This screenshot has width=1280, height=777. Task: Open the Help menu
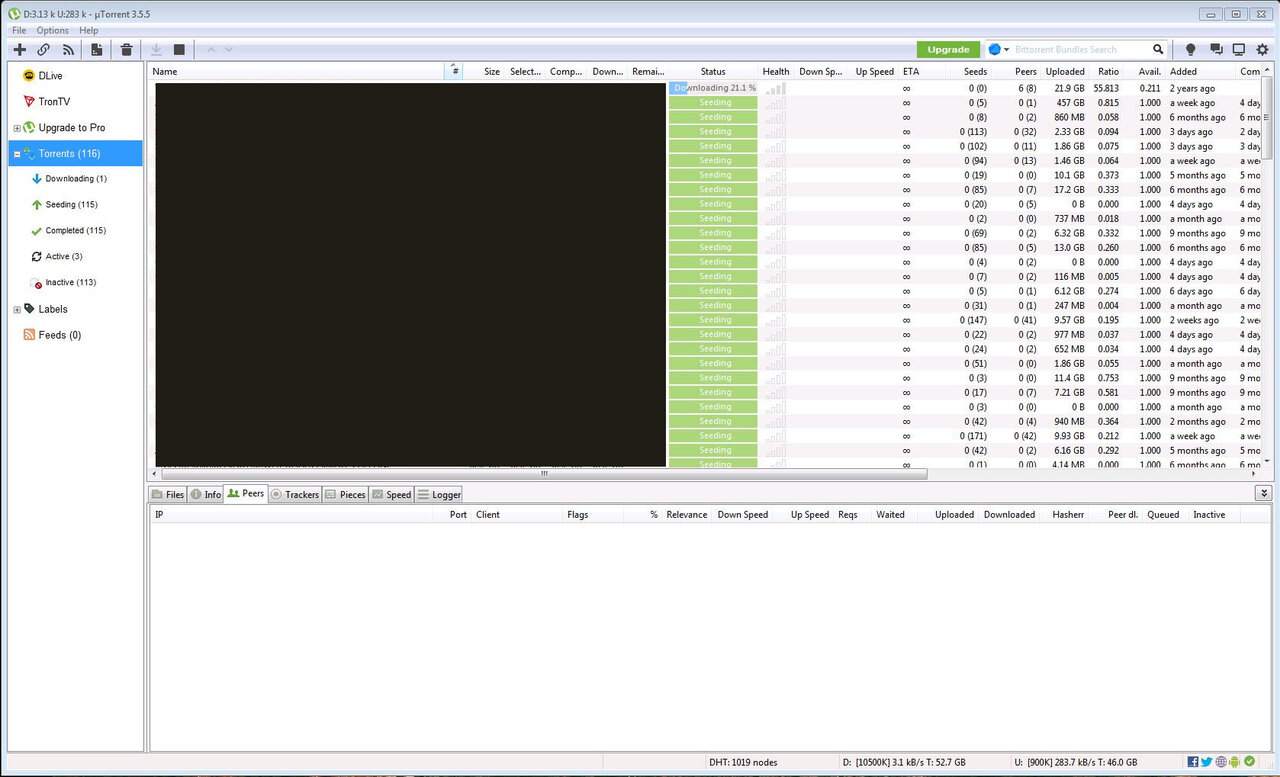89,31
